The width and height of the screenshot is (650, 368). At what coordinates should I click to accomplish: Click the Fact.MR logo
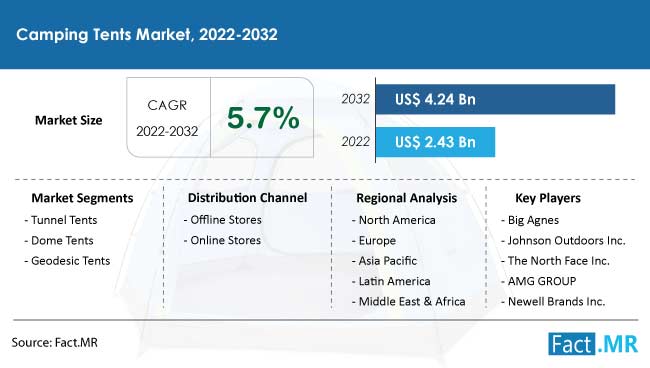click(593, 344)
